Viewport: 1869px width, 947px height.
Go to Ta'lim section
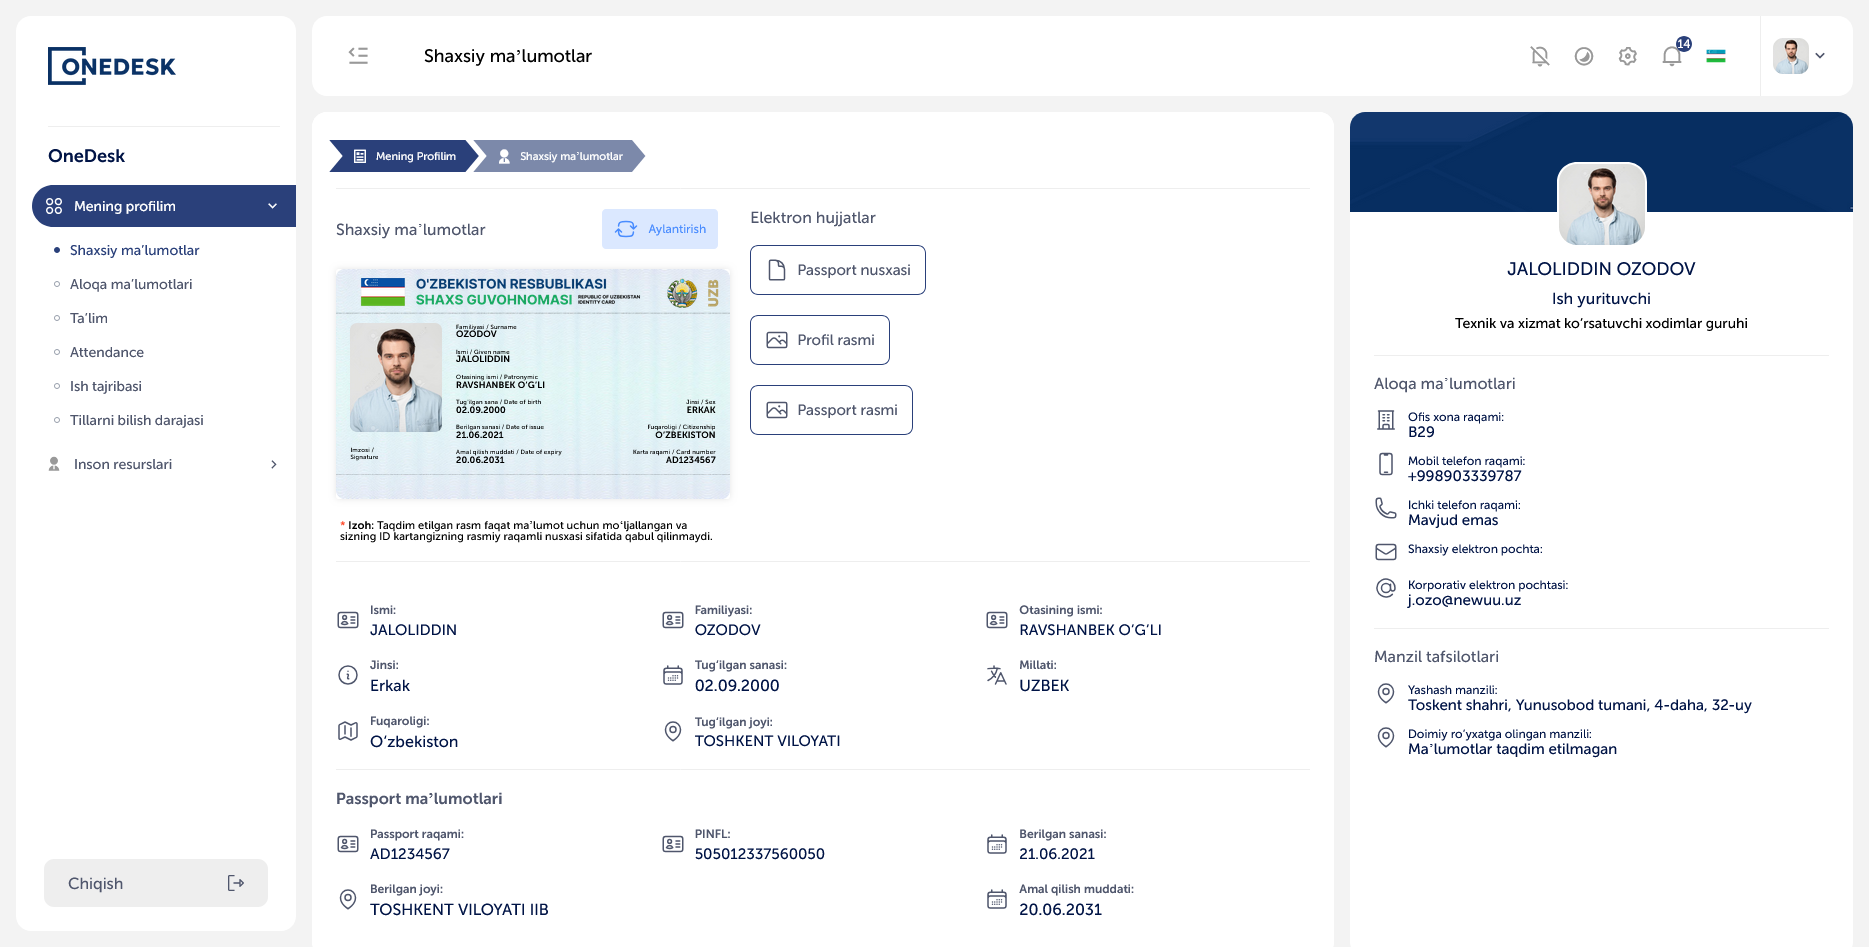click(x=89, y=318)
